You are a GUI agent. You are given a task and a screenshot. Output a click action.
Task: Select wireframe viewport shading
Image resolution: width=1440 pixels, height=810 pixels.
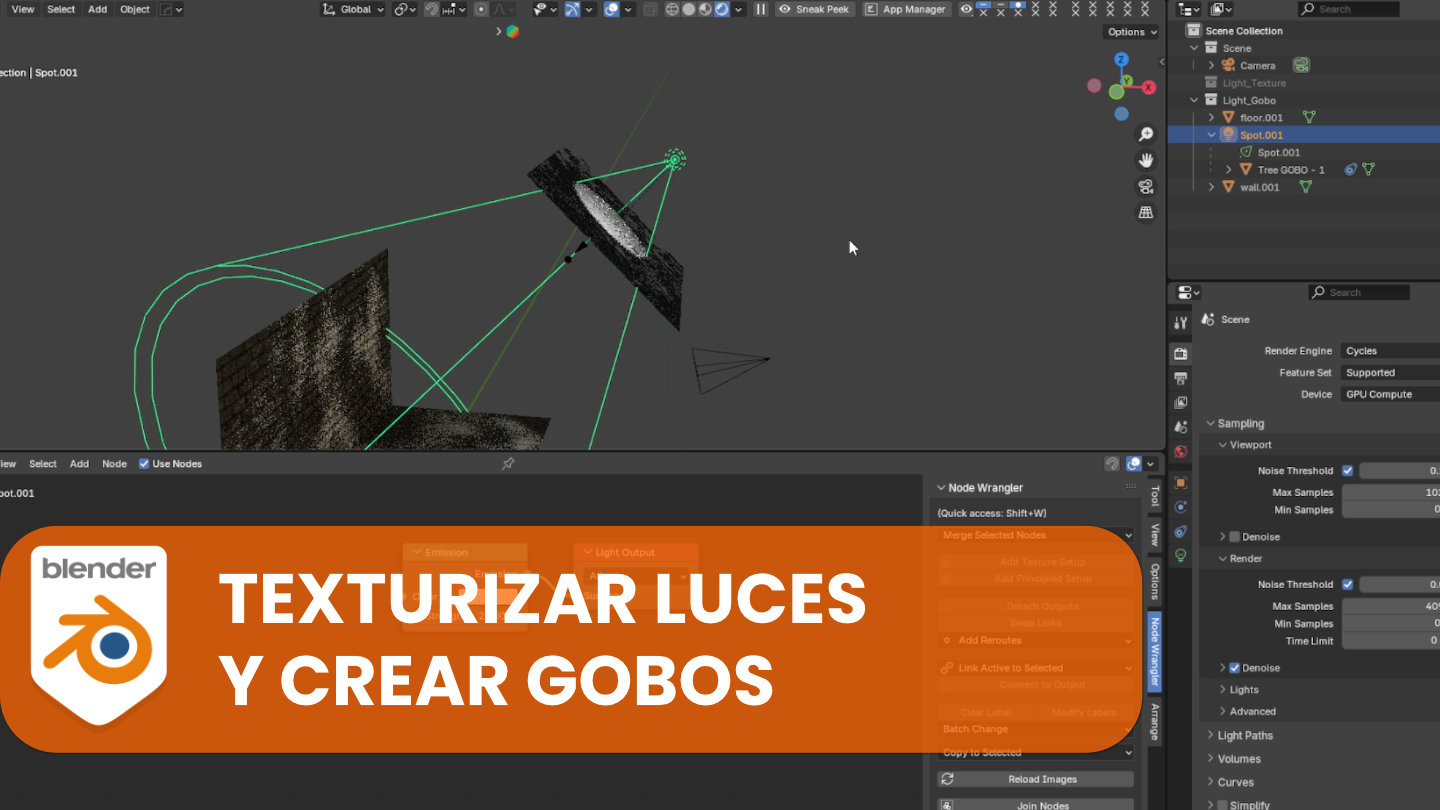pos(672,9)
